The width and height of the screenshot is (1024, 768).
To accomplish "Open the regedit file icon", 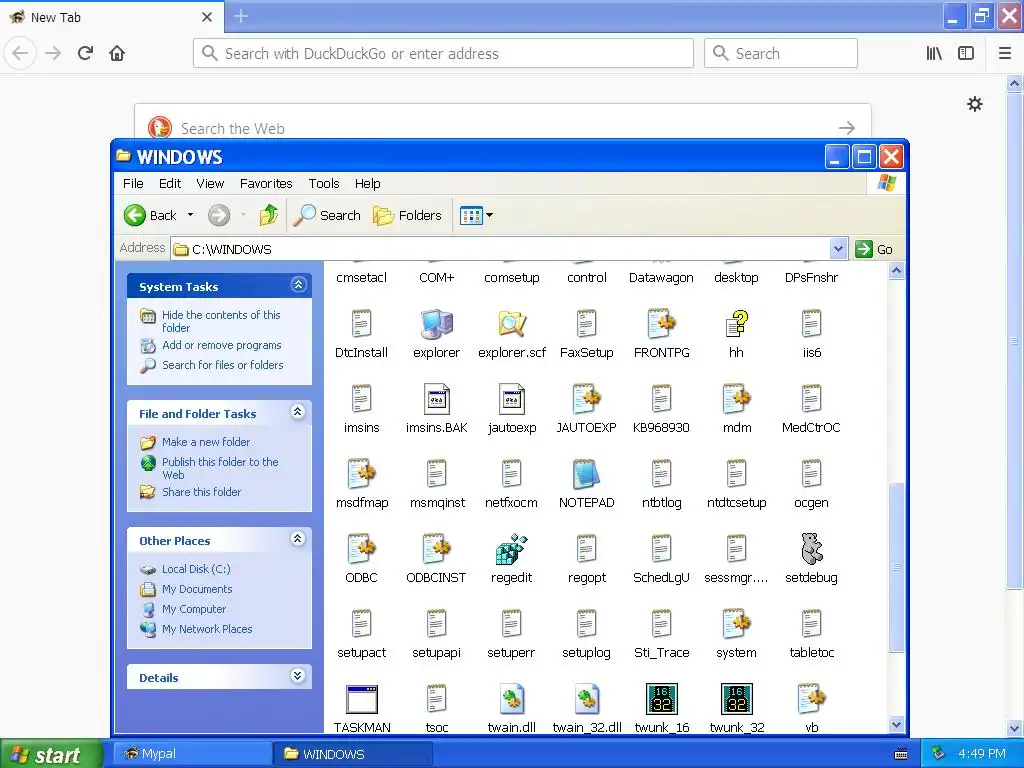I will (x=511, y=549).
